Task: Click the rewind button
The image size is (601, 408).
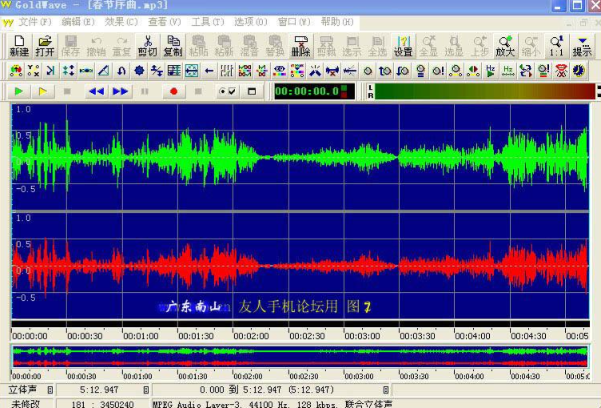Action: click(x=95, y=91)
